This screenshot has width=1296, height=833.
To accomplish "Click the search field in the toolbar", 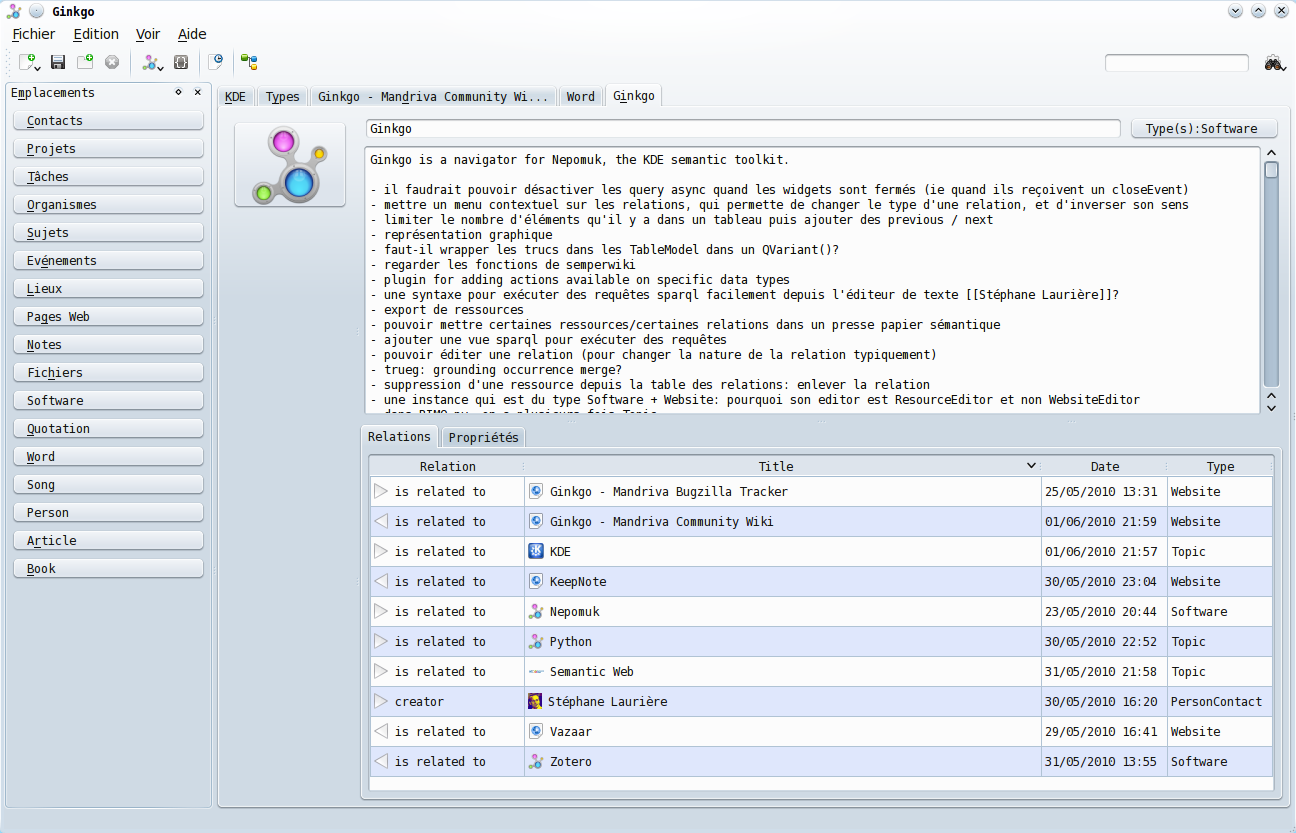I will tap(1177, 63).
